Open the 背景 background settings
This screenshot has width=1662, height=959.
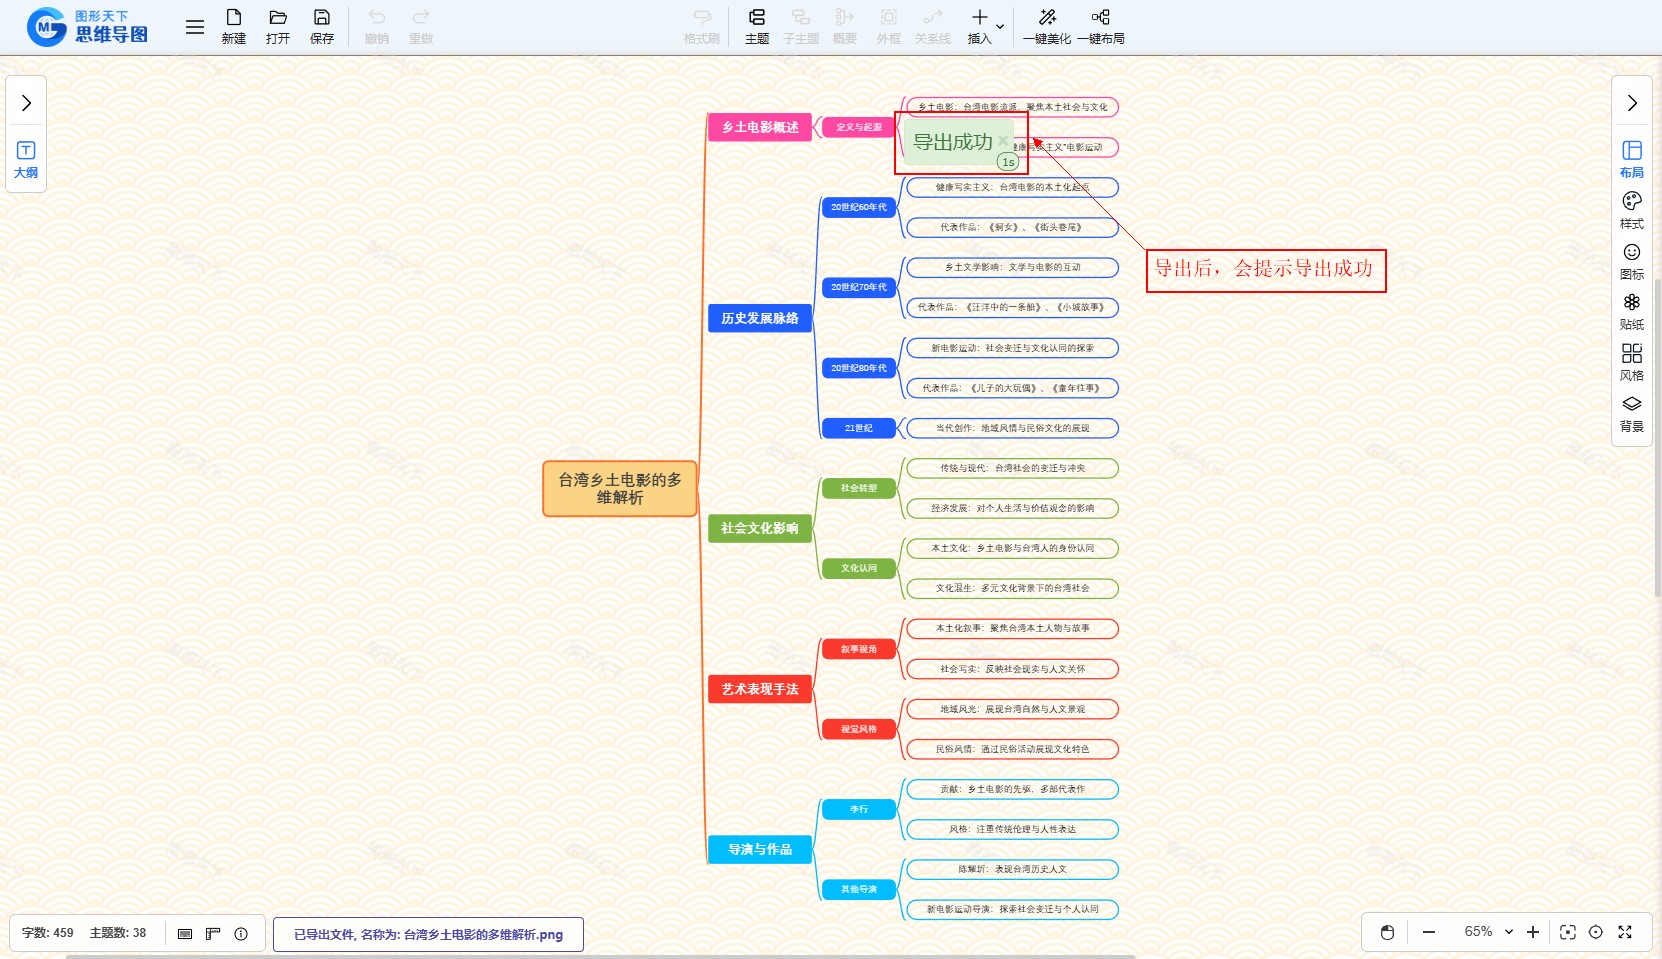tap(1631, 413)
